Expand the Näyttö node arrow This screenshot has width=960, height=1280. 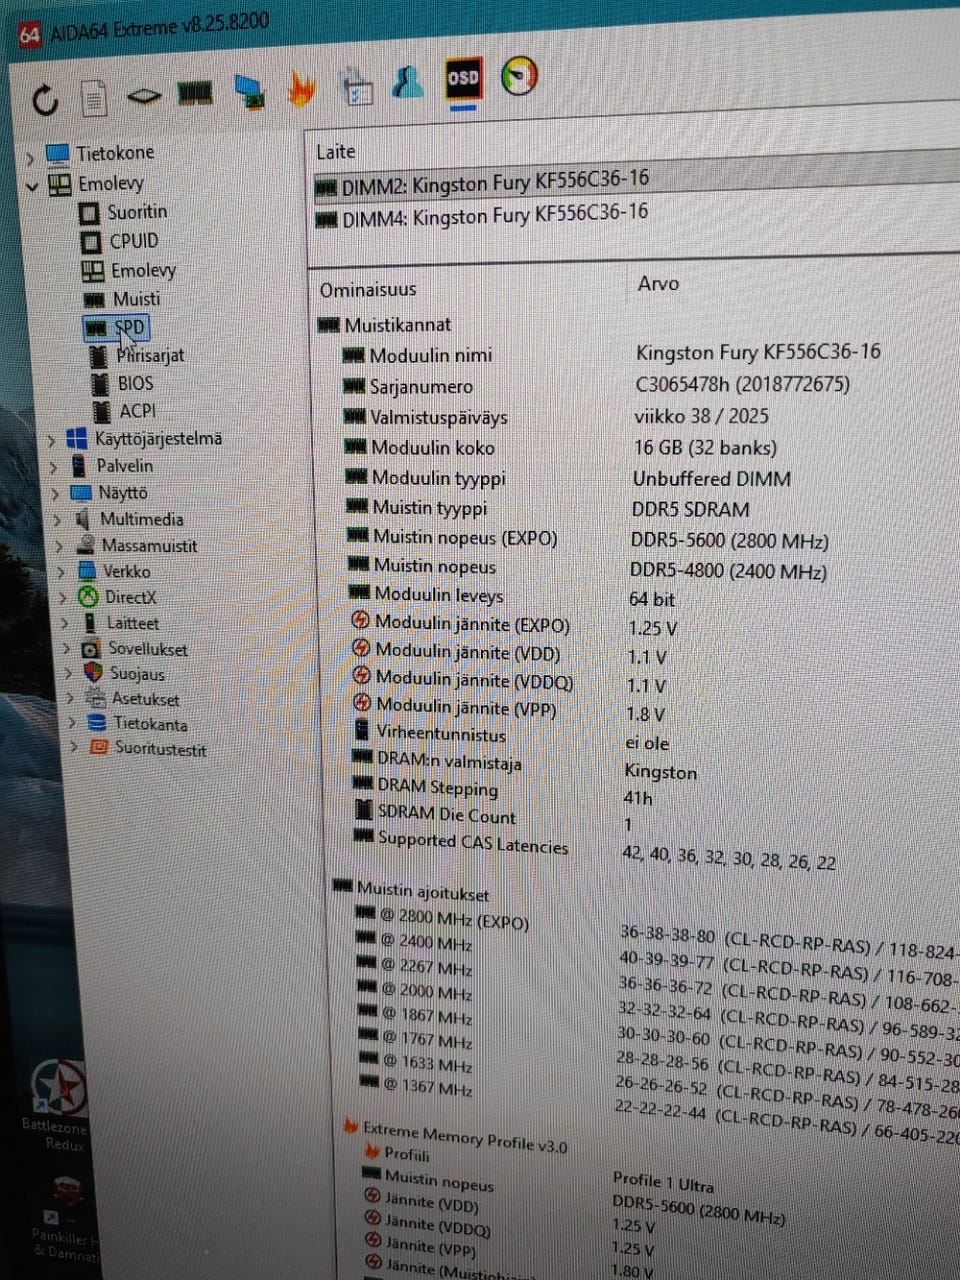point(55,494)
